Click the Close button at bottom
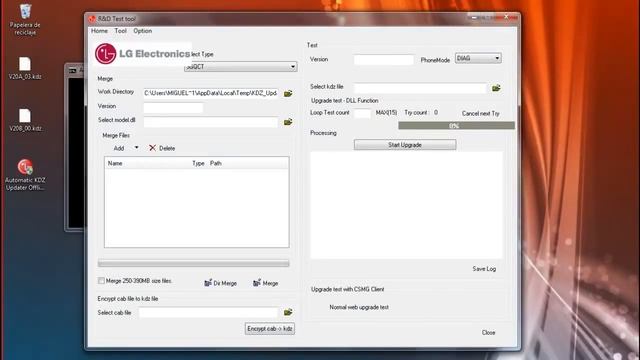This screenshot has width=640, height=360. [x=488, y=333]
